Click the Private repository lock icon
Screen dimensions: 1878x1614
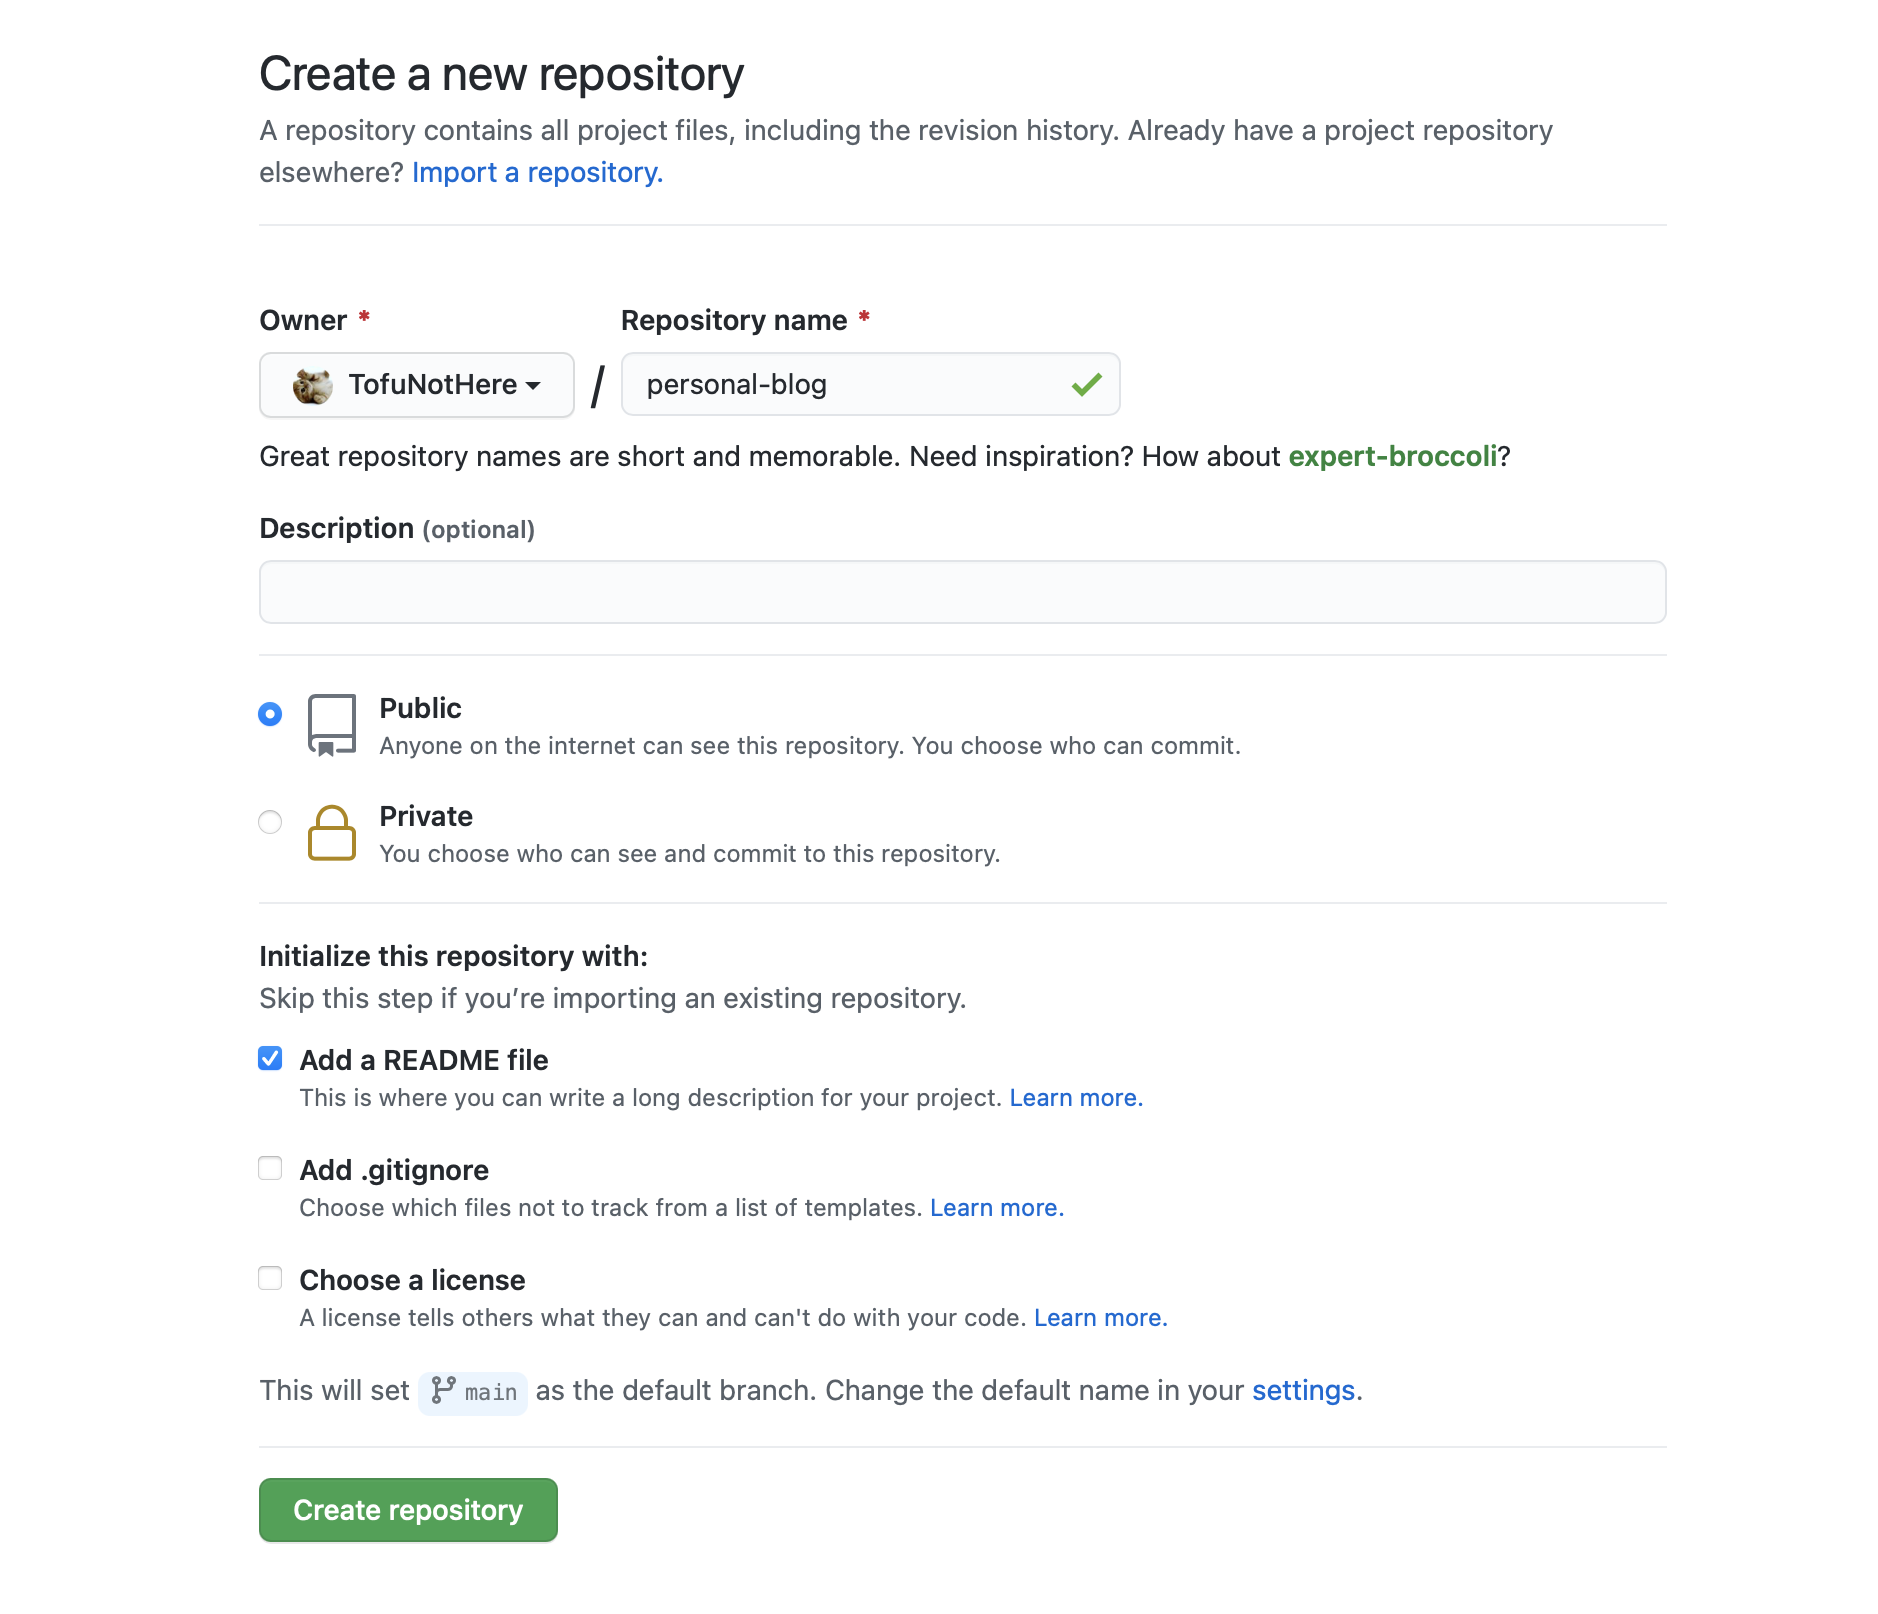click(331, 833)
